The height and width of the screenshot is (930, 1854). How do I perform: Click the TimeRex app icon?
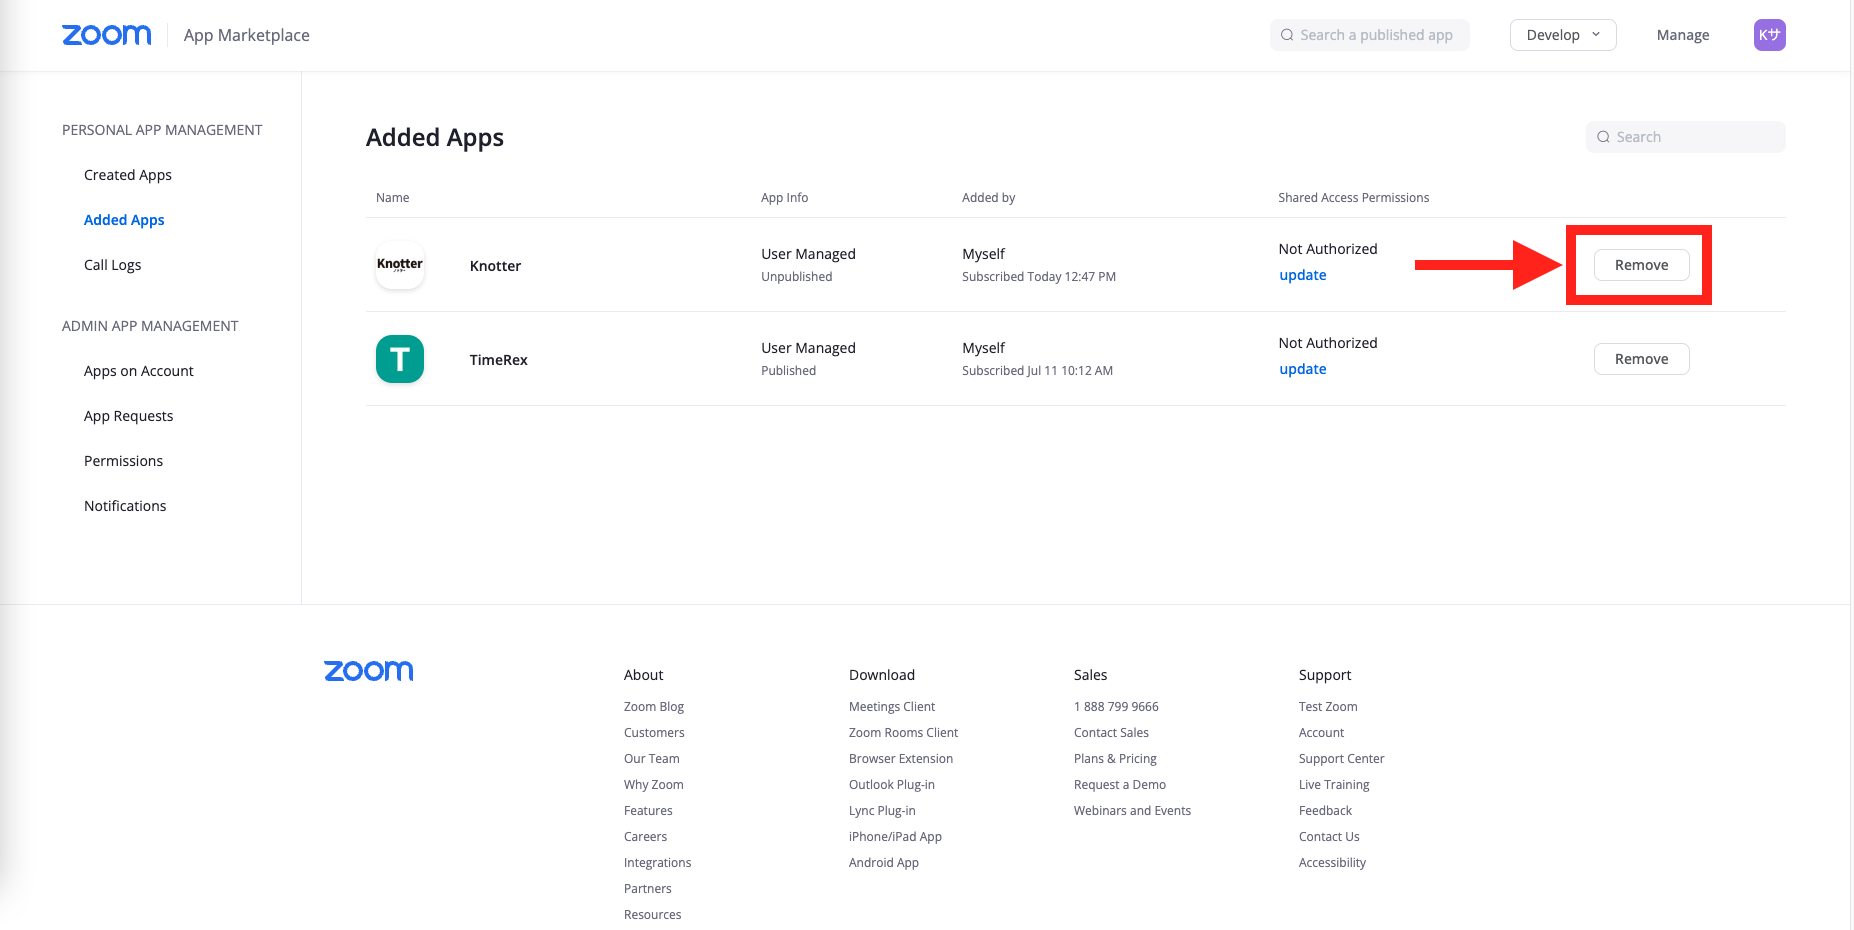400,359
